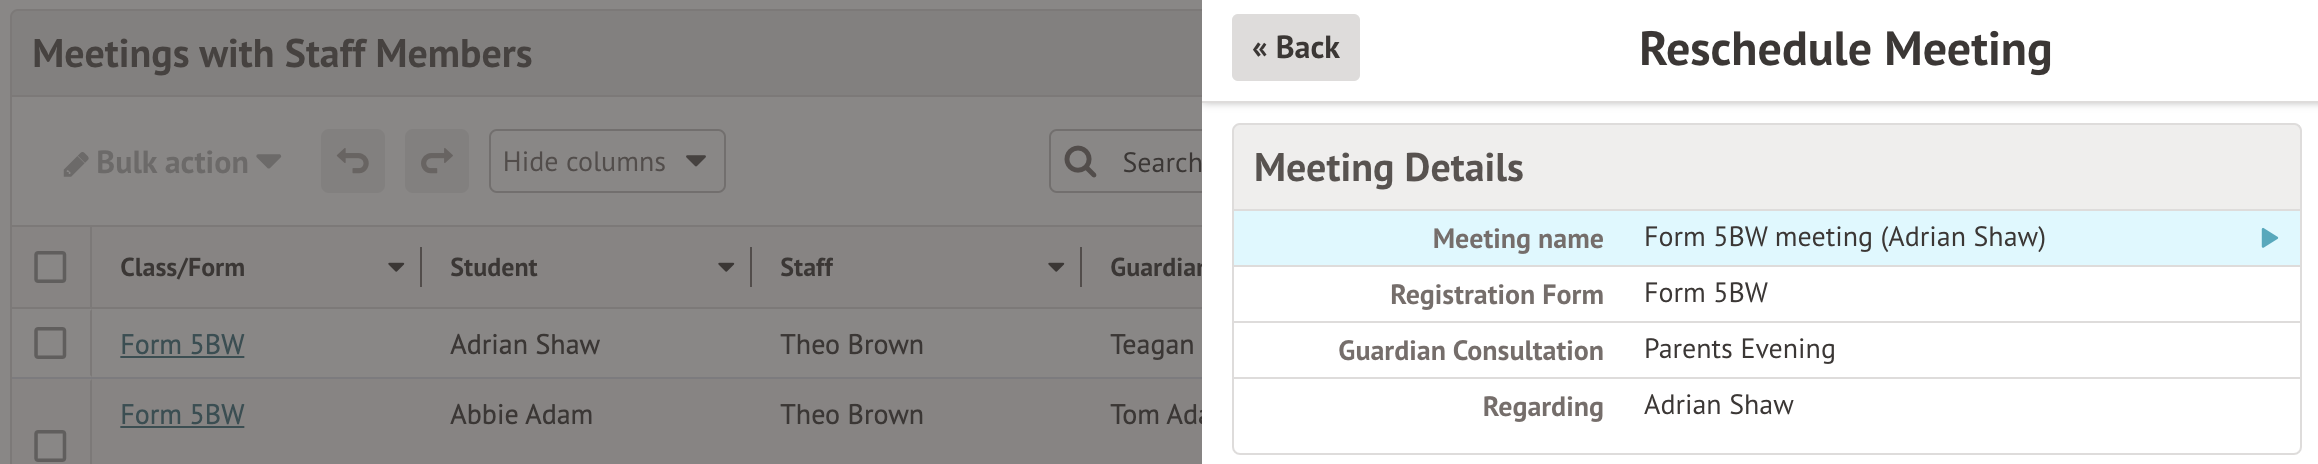This screenshot has height=464, width=2318.
Task: Select the Registration Form row
Action: (x=1766, y=294)
